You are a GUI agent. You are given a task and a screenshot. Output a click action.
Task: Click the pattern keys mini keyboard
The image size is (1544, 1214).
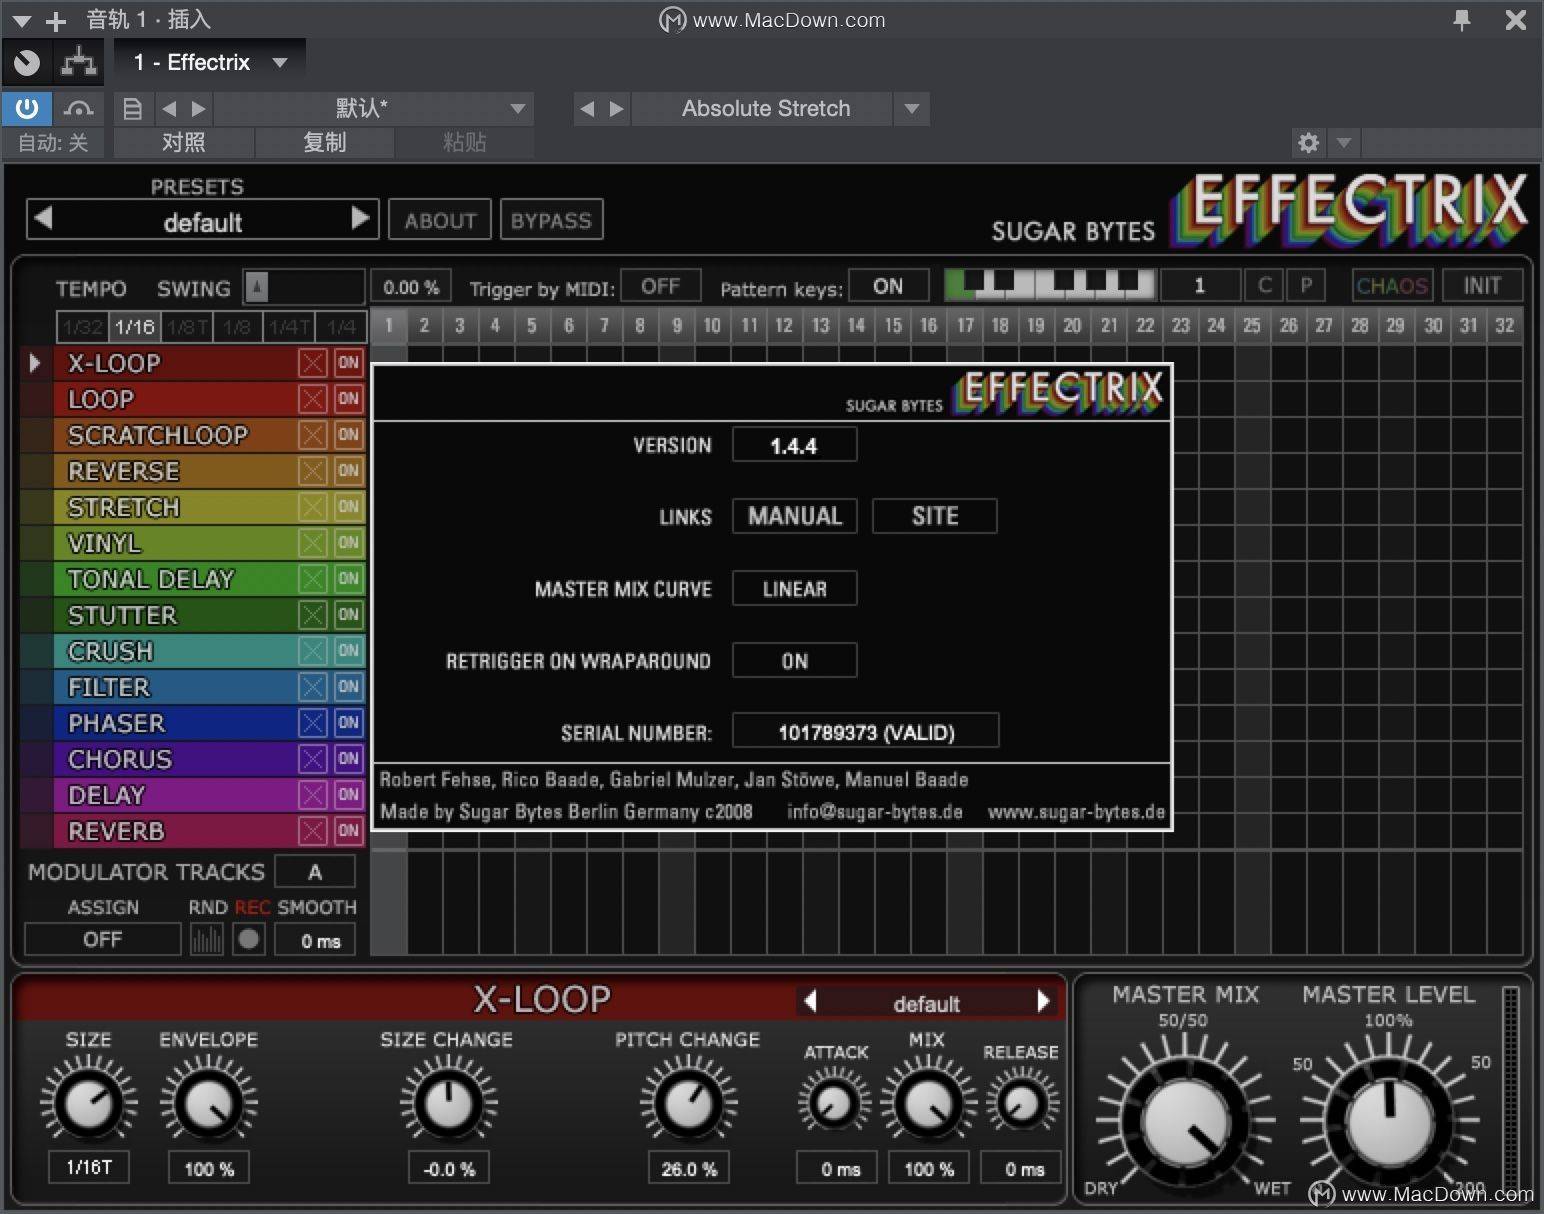click(x=1050, y=286)
